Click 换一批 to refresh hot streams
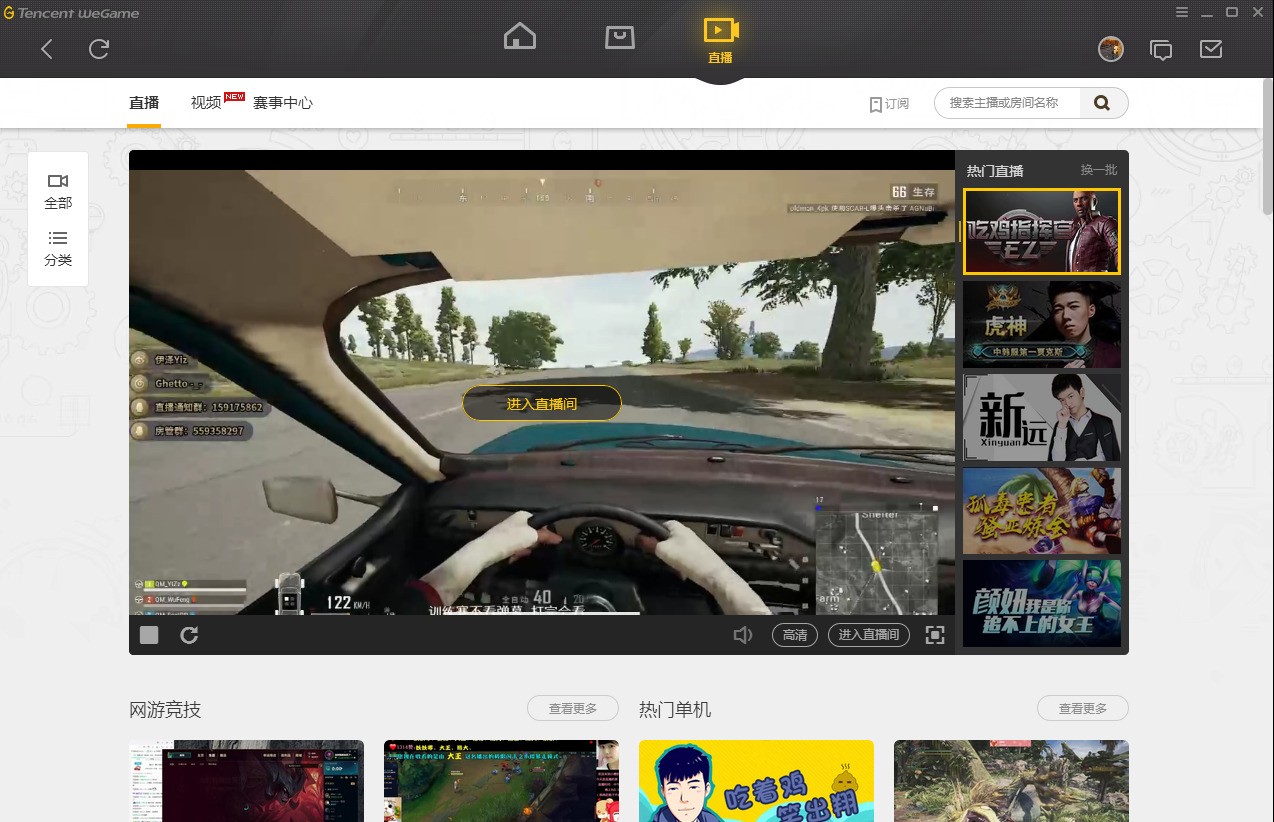Screen dimensions: 1274x822 point(1099,170)
